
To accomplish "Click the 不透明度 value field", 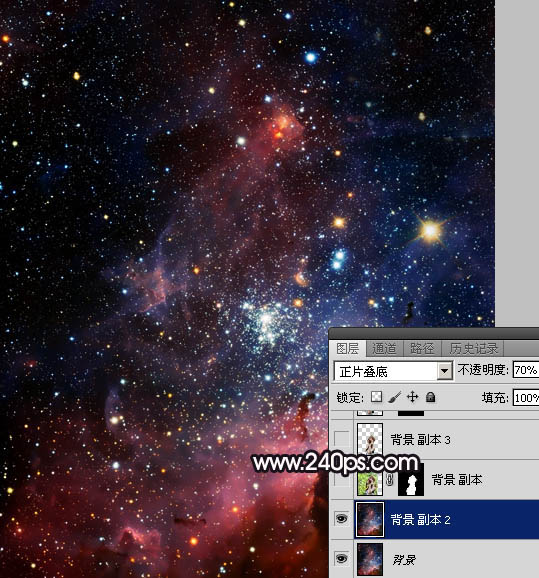I will coord(526,370).
